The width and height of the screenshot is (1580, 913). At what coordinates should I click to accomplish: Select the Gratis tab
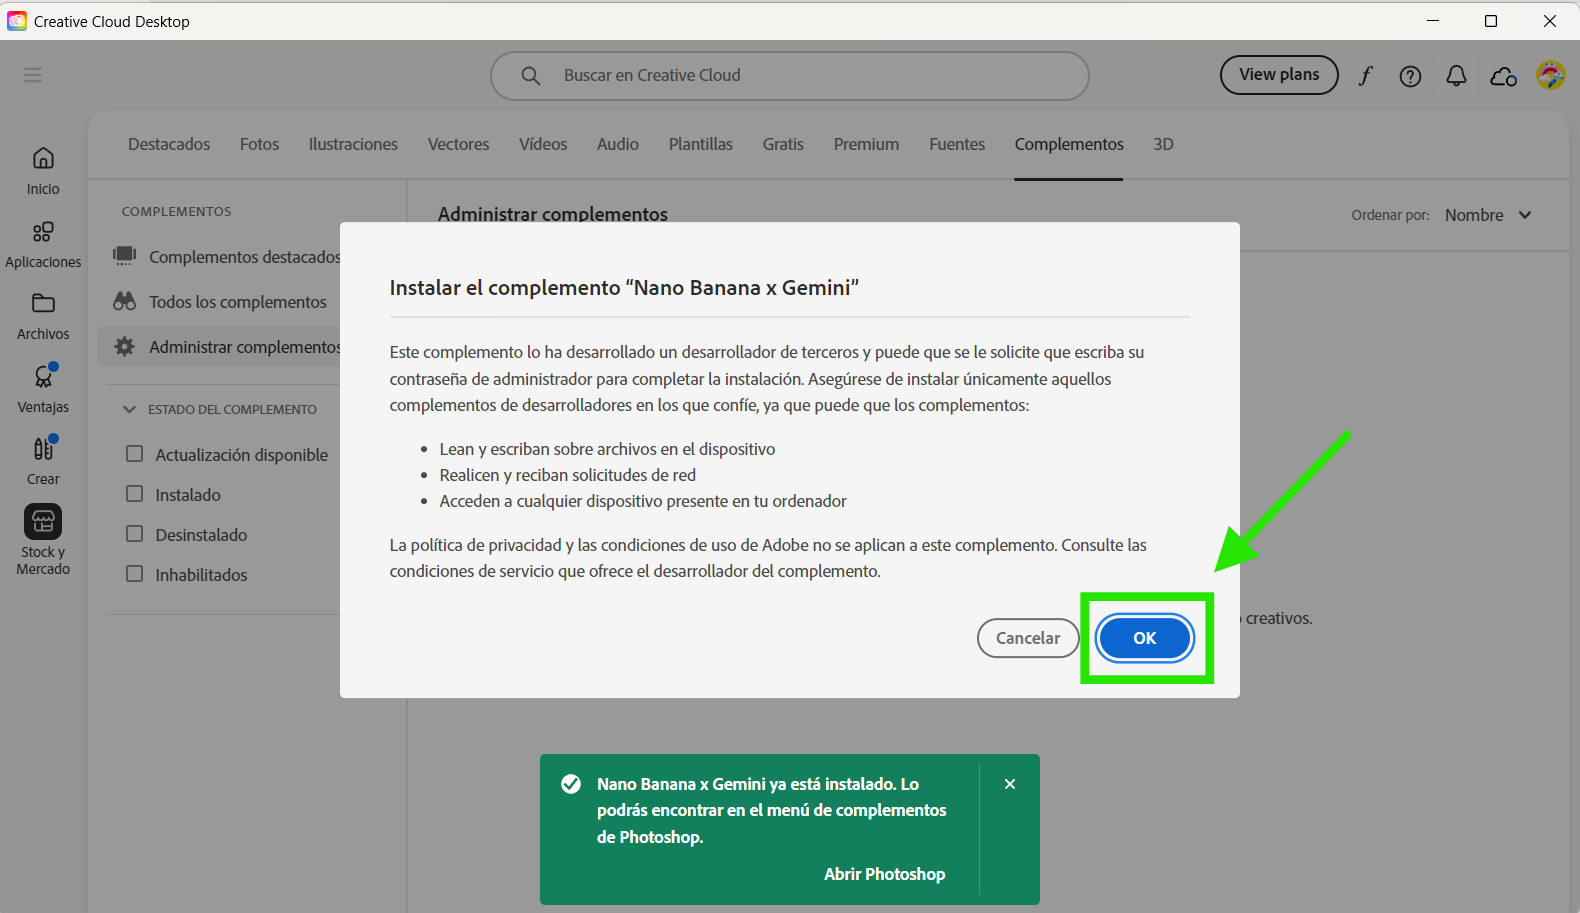point(783,144)
